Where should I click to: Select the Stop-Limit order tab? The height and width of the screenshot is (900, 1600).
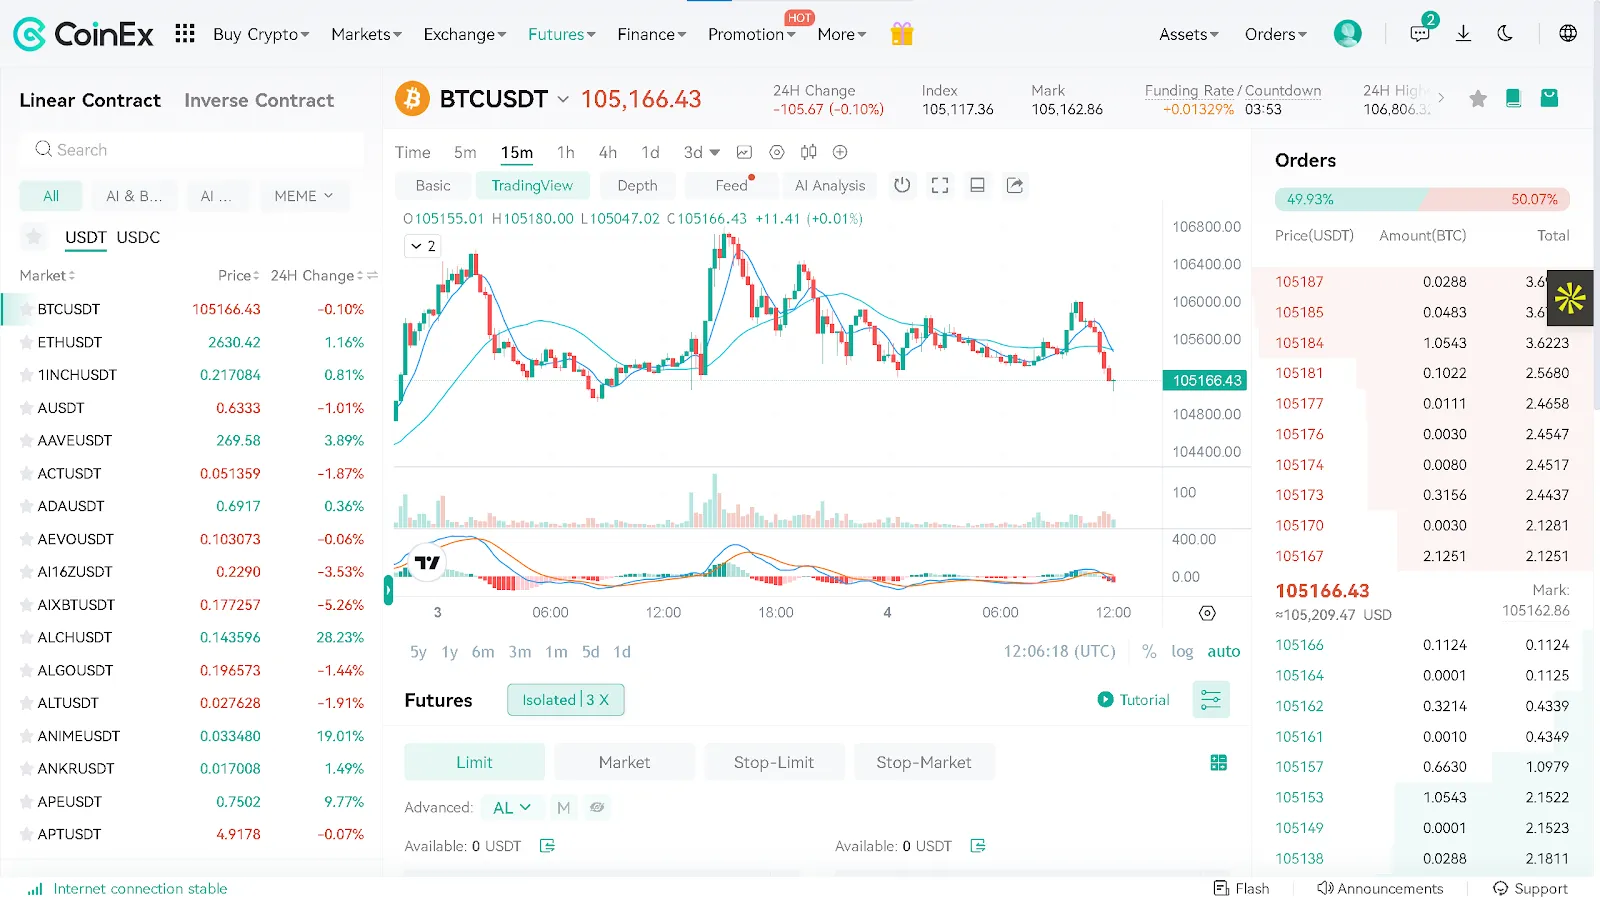[774, 762]
